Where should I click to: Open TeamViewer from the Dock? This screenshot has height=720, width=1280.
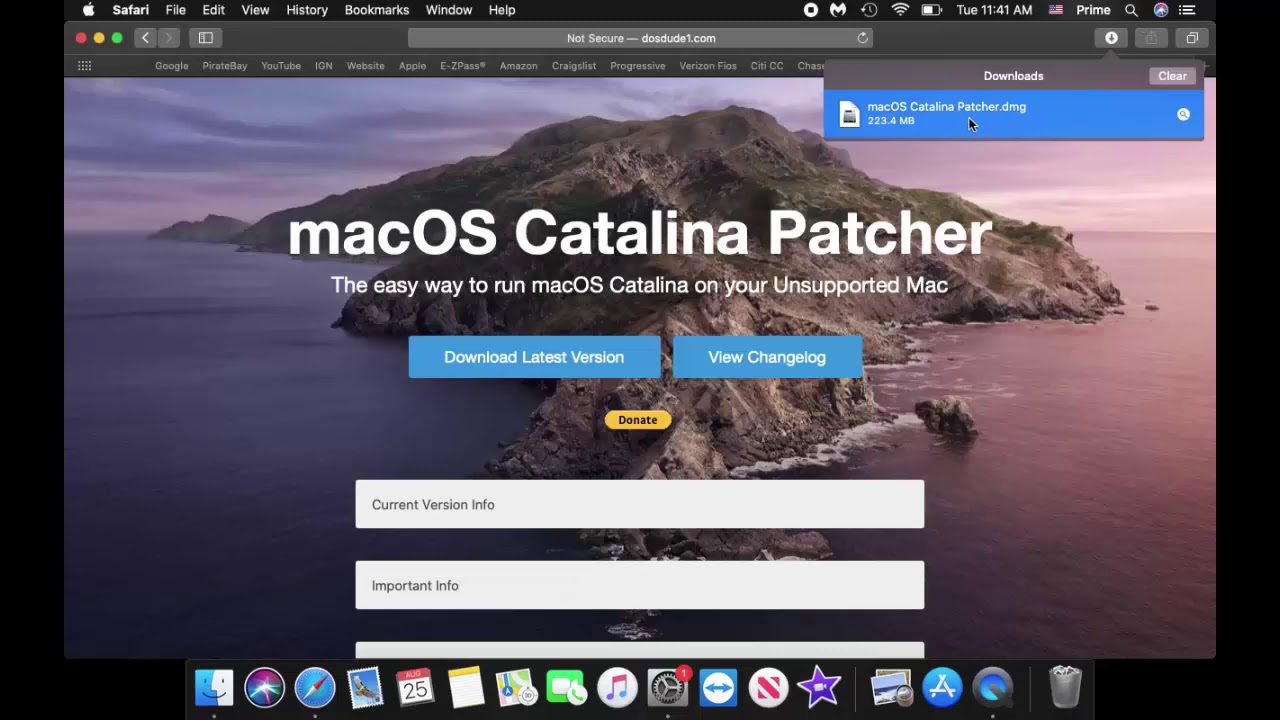tap(718, 688)
